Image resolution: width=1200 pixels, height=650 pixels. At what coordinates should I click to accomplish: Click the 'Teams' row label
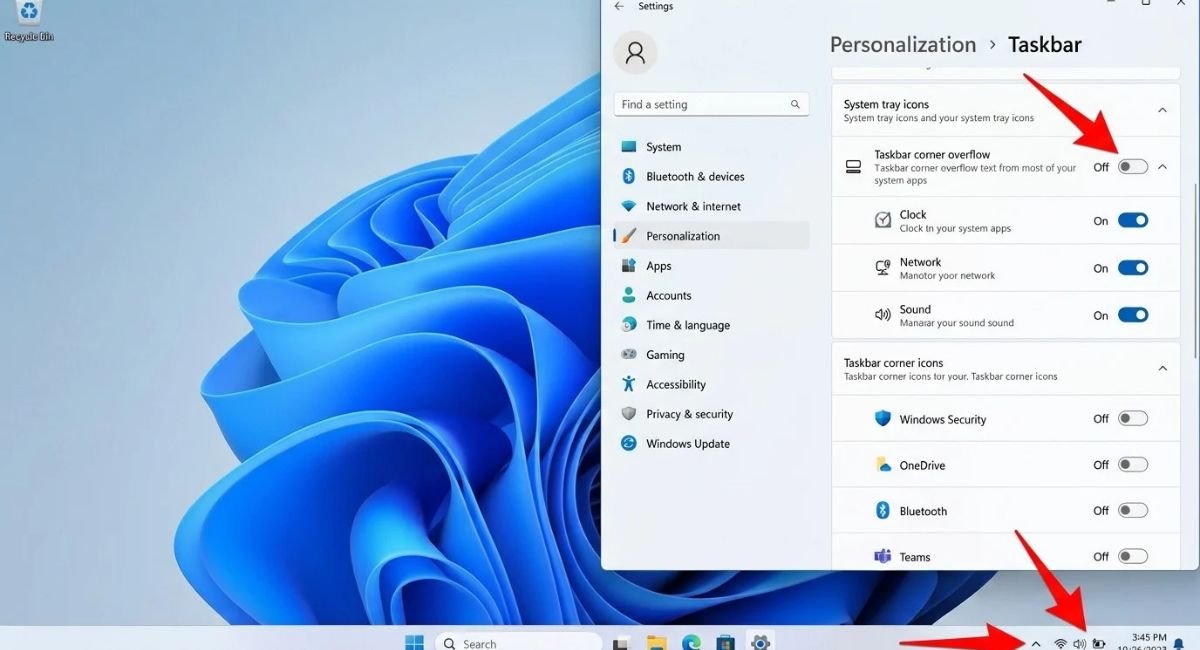(915, 558)
